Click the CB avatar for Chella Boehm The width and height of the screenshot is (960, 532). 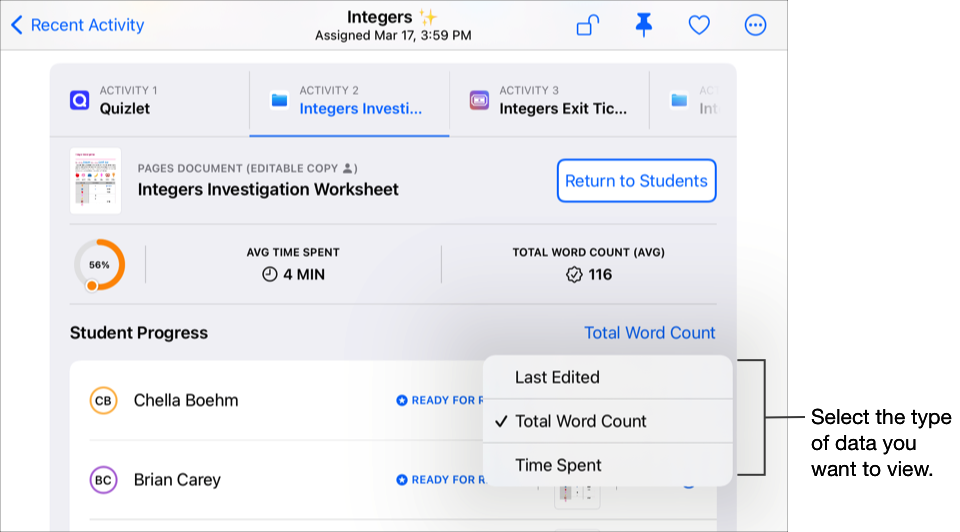pyautogui.click(x=103, y=400)
